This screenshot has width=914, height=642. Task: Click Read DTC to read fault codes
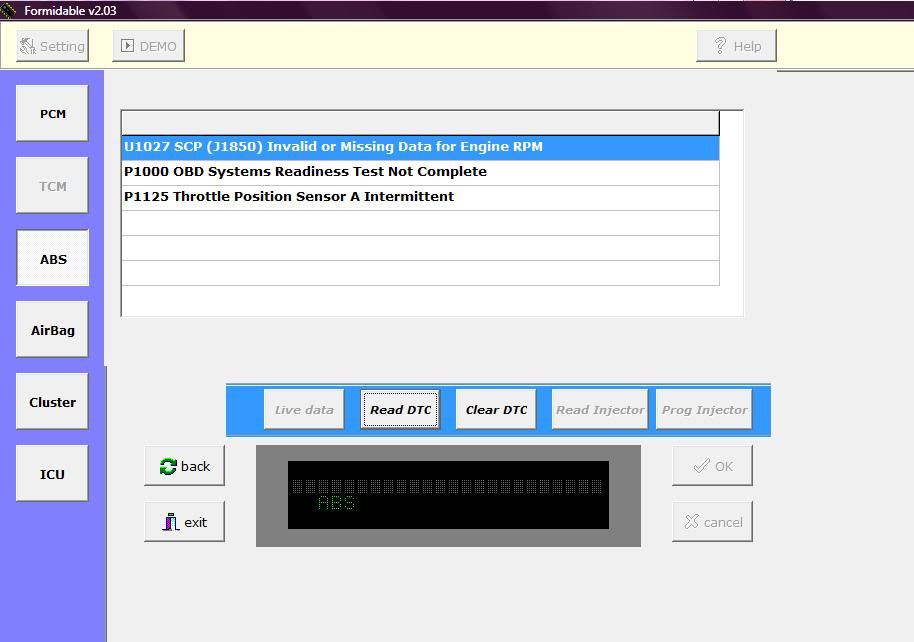click(400, 410)
